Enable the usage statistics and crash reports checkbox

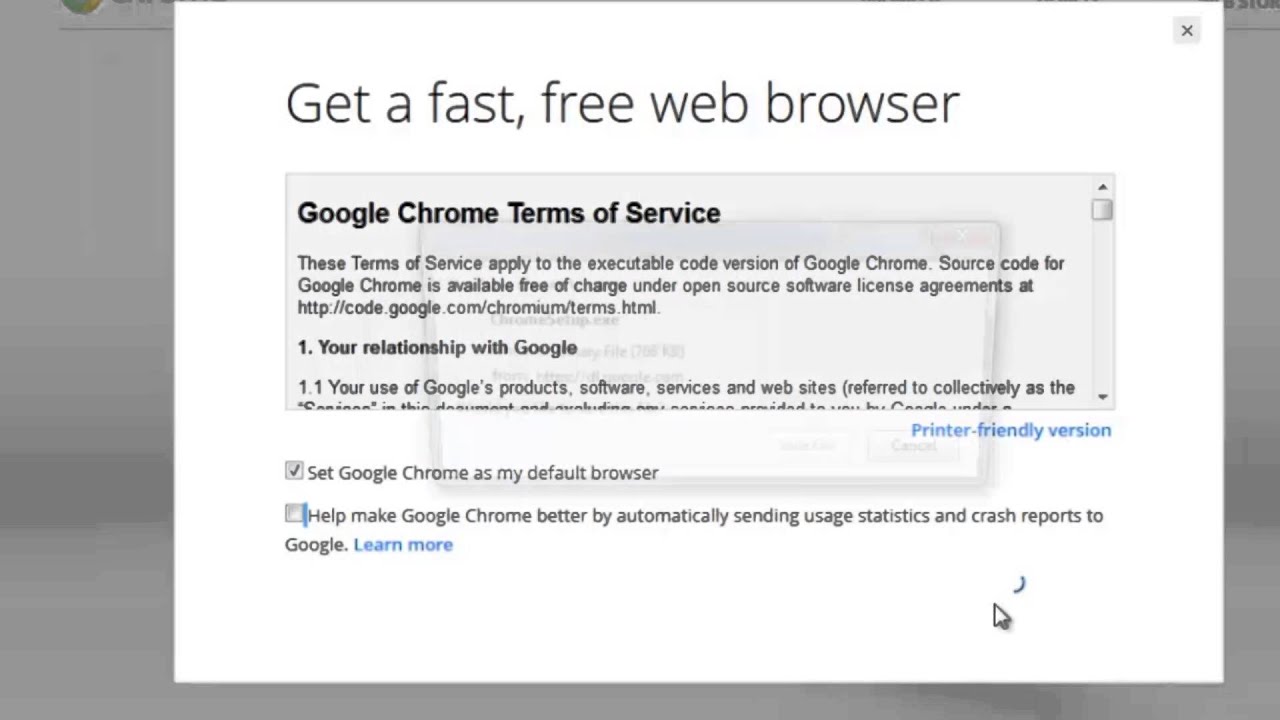[x=294, y=514]
